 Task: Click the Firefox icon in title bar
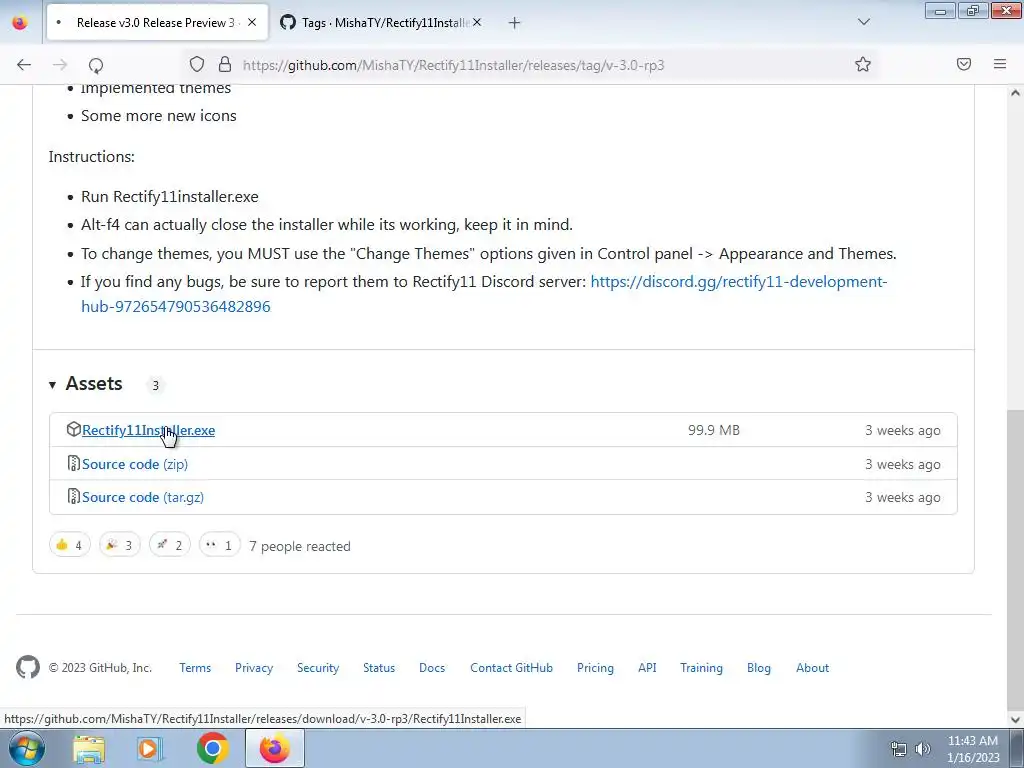click(x=20, y=22)
